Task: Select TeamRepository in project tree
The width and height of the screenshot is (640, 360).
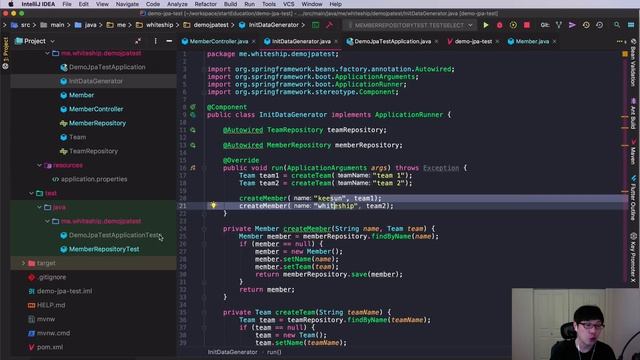Action: point(93,151)
